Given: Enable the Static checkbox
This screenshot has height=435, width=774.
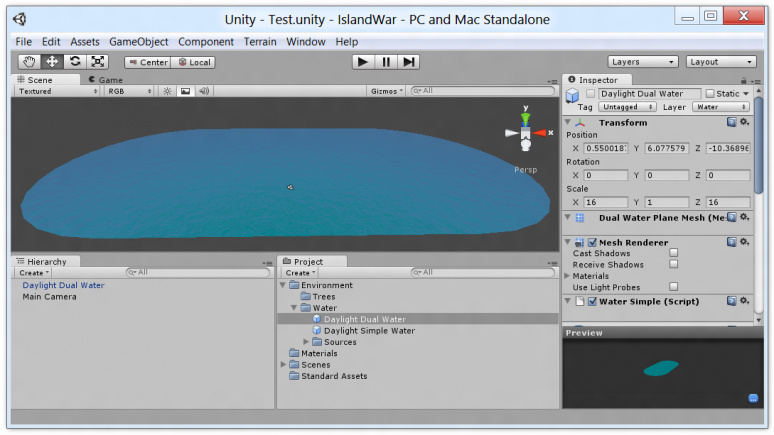Looking at the screenshot, I should [x=710, y=93].
